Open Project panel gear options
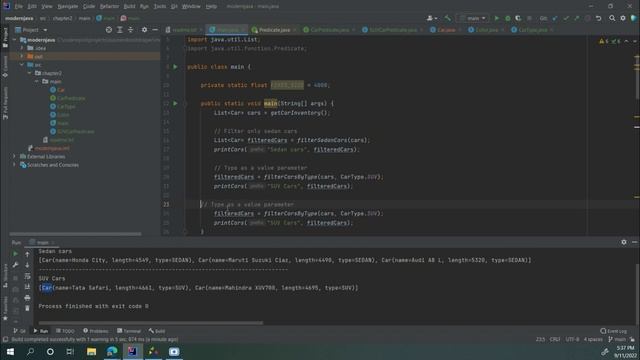Viewport: 640px width, 360px height. click(144, 30)
